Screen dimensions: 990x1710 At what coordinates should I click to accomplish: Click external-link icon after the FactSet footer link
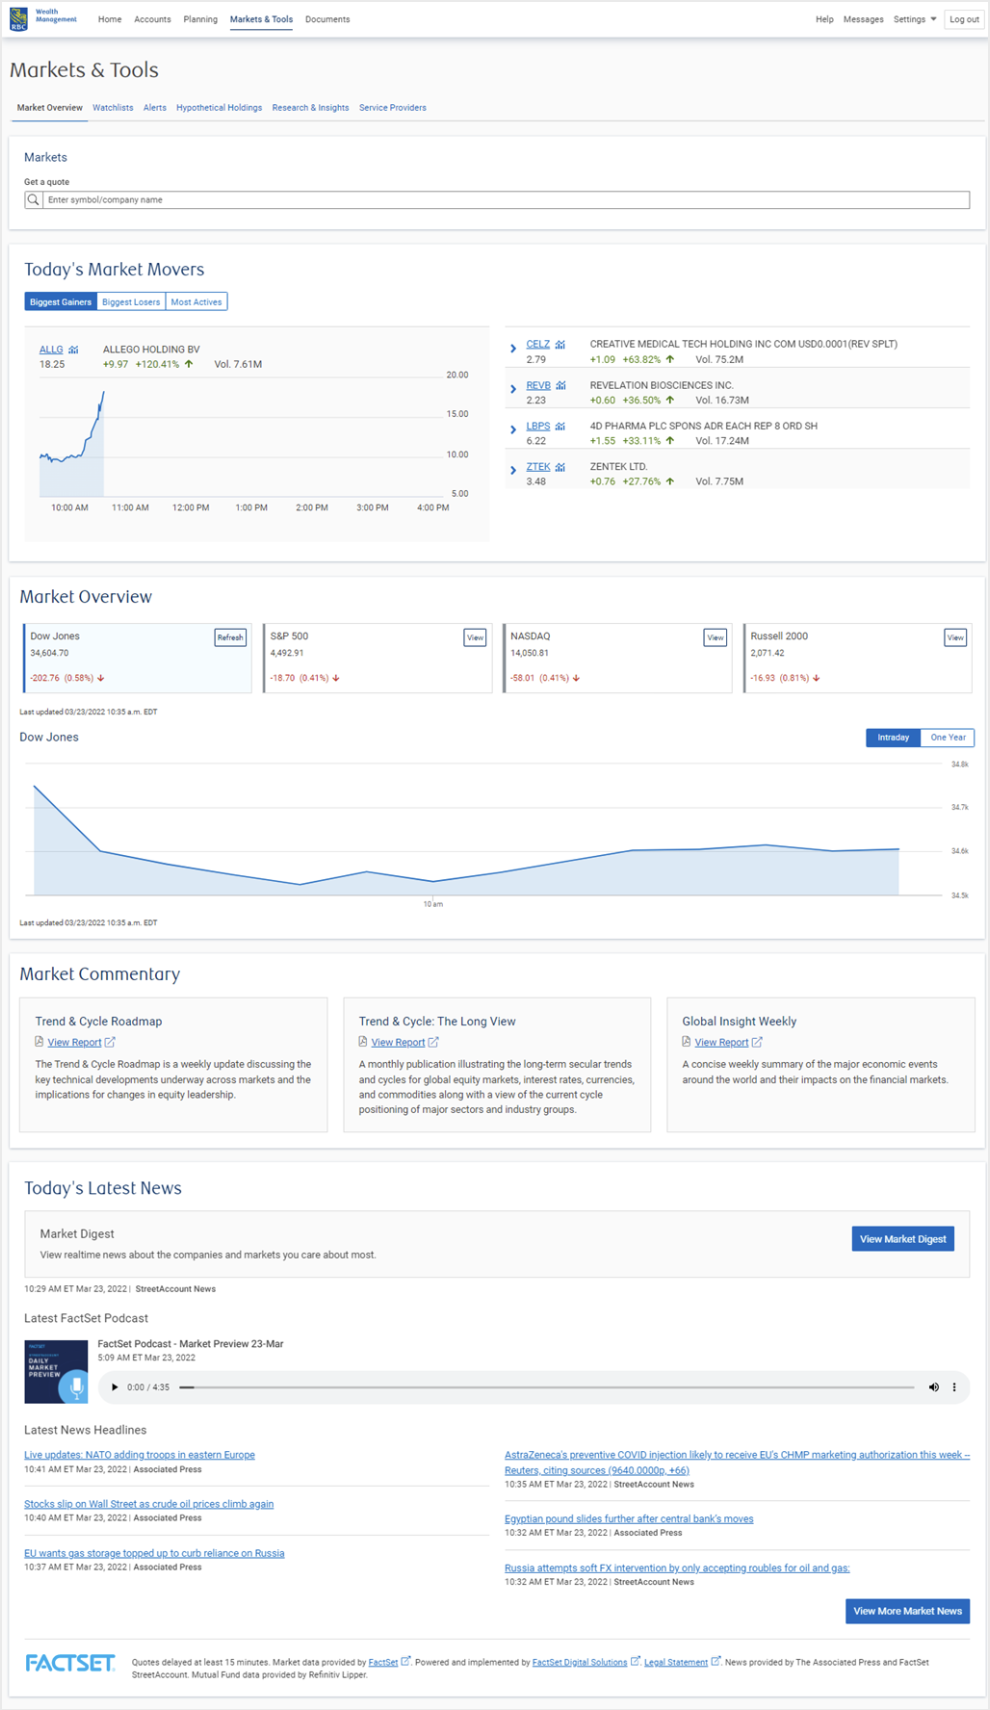pos(406,1662)
